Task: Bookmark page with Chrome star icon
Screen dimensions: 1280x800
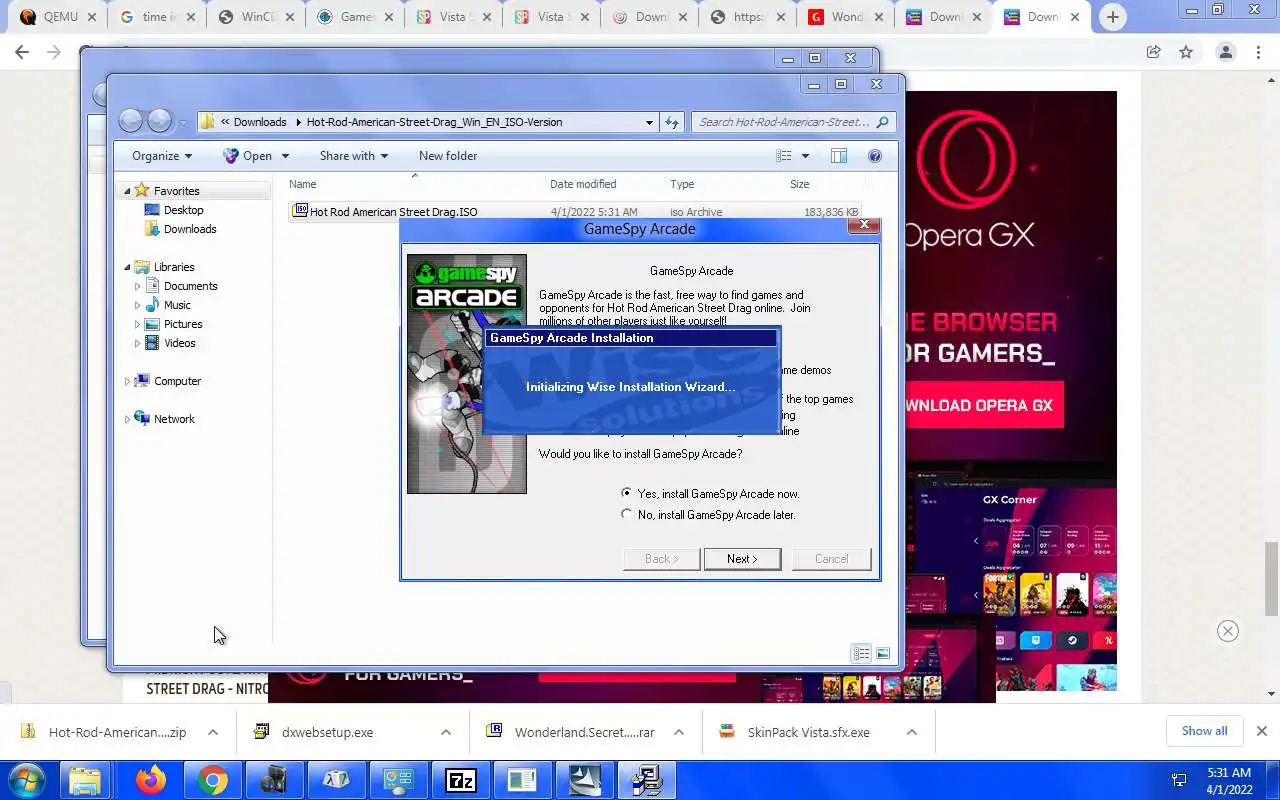Action: click(x=1186, y=52)
